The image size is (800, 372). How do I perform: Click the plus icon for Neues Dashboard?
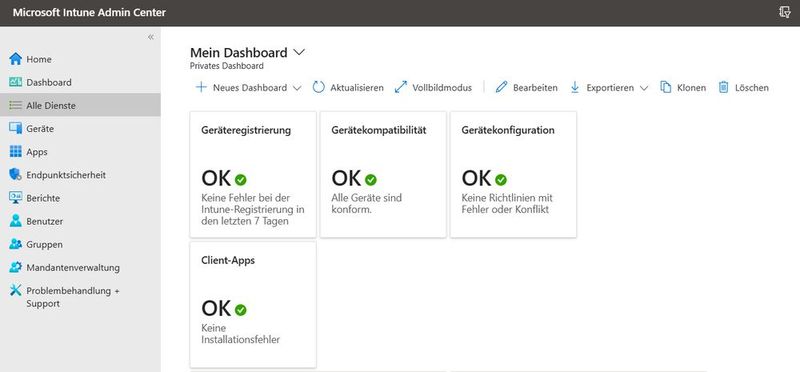[201, 88]
